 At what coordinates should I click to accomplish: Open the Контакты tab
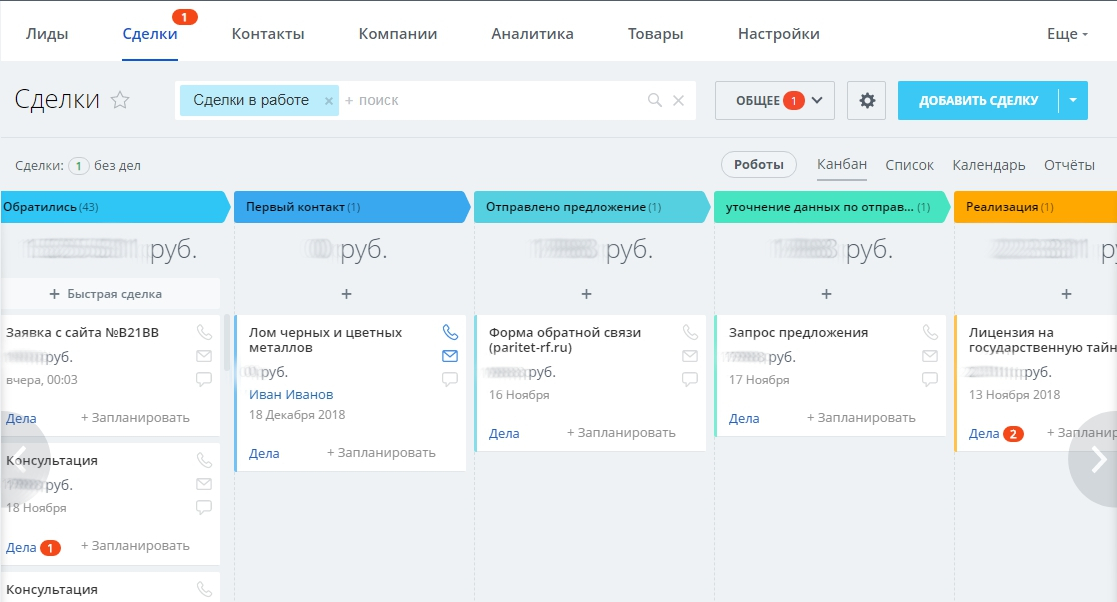(x=268, y=33)
